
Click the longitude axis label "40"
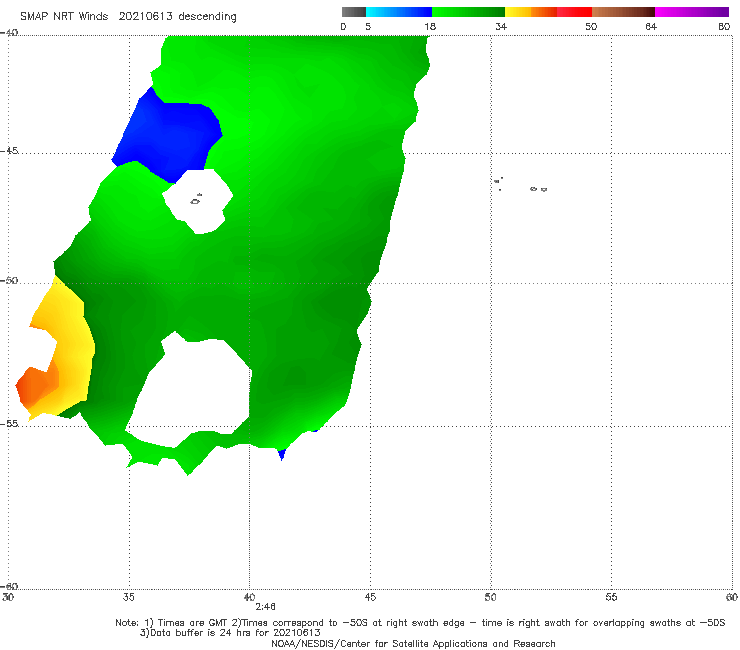pos(249,597)
